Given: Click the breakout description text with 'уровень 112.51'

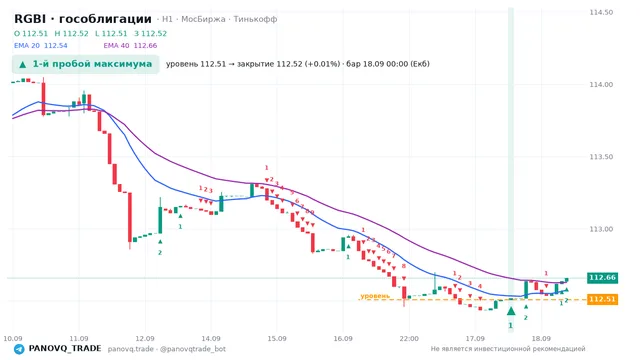Looking at the screenshot, I should [x=298, y=64].
